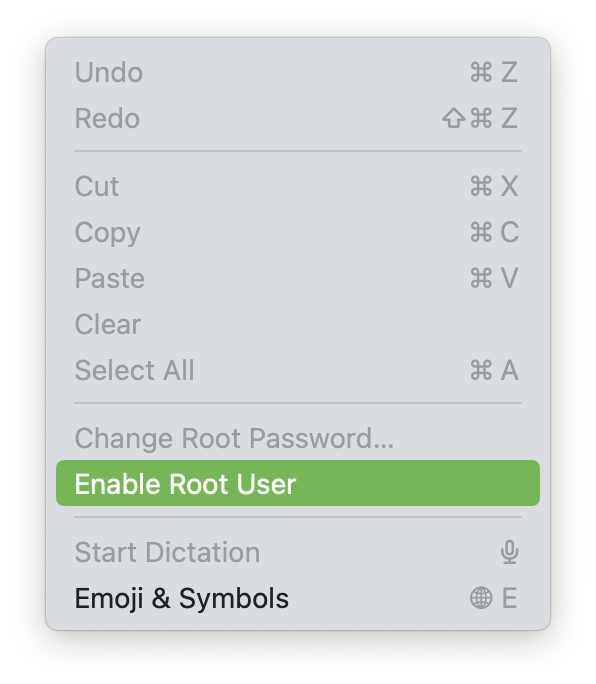Choose Cut from the context menu
Image resolution: width=596 pixels, height=684 pixels.
tap(298, 186)
